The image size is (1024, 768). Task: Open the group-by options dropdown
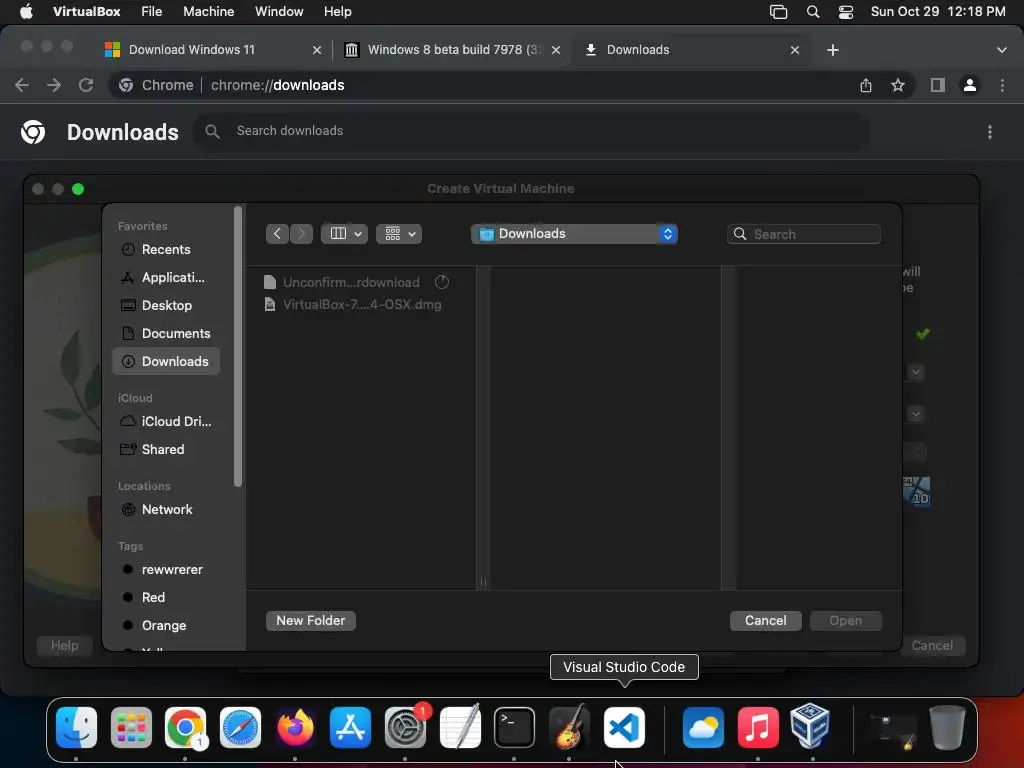point(399,234)
